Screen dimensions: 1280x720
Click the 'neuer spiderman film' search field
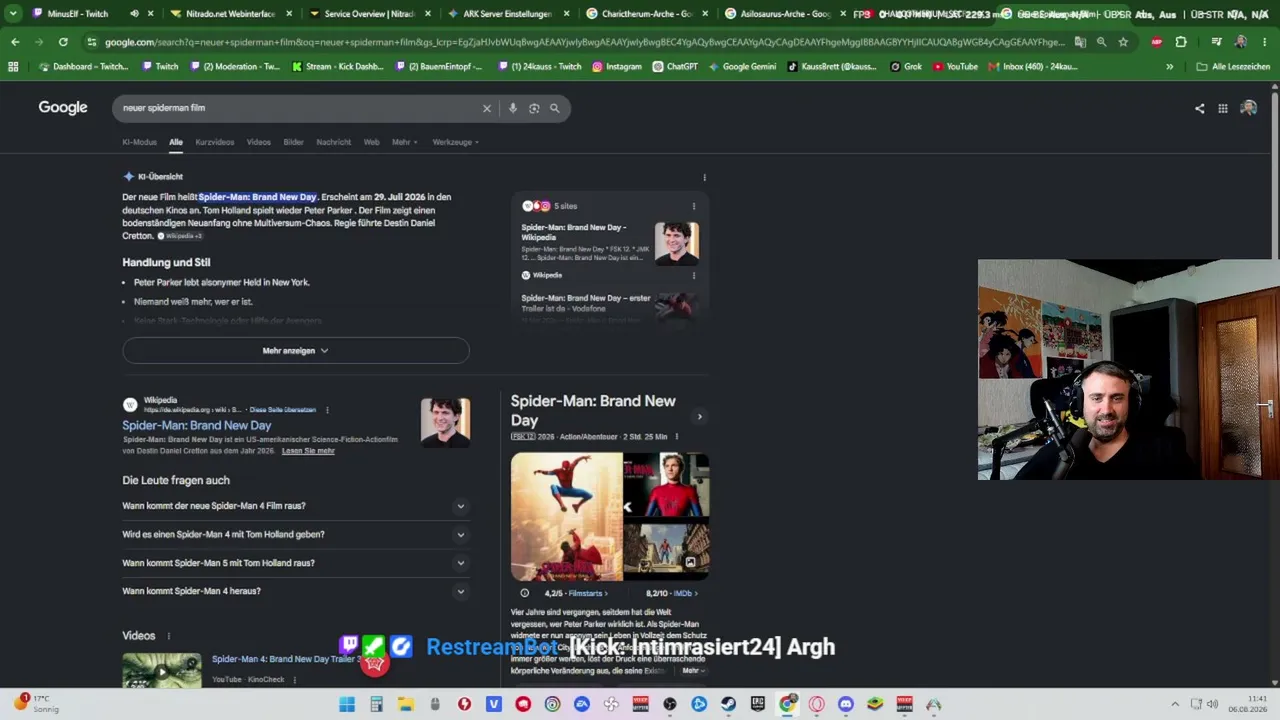point(297,108)
